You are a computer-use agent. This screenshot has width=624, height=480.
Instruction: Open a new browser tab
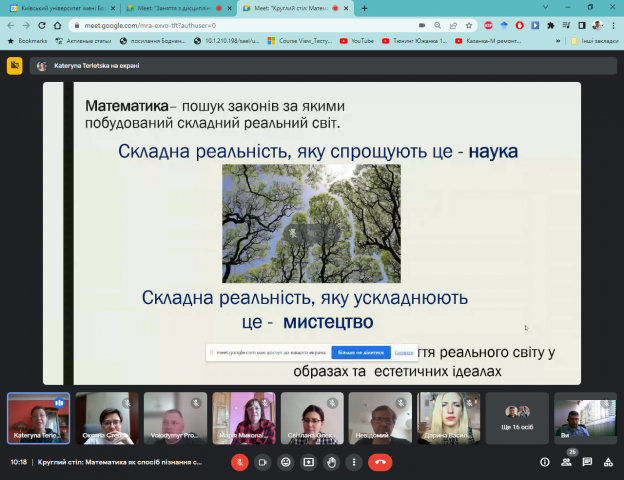(x=365, y=8)
